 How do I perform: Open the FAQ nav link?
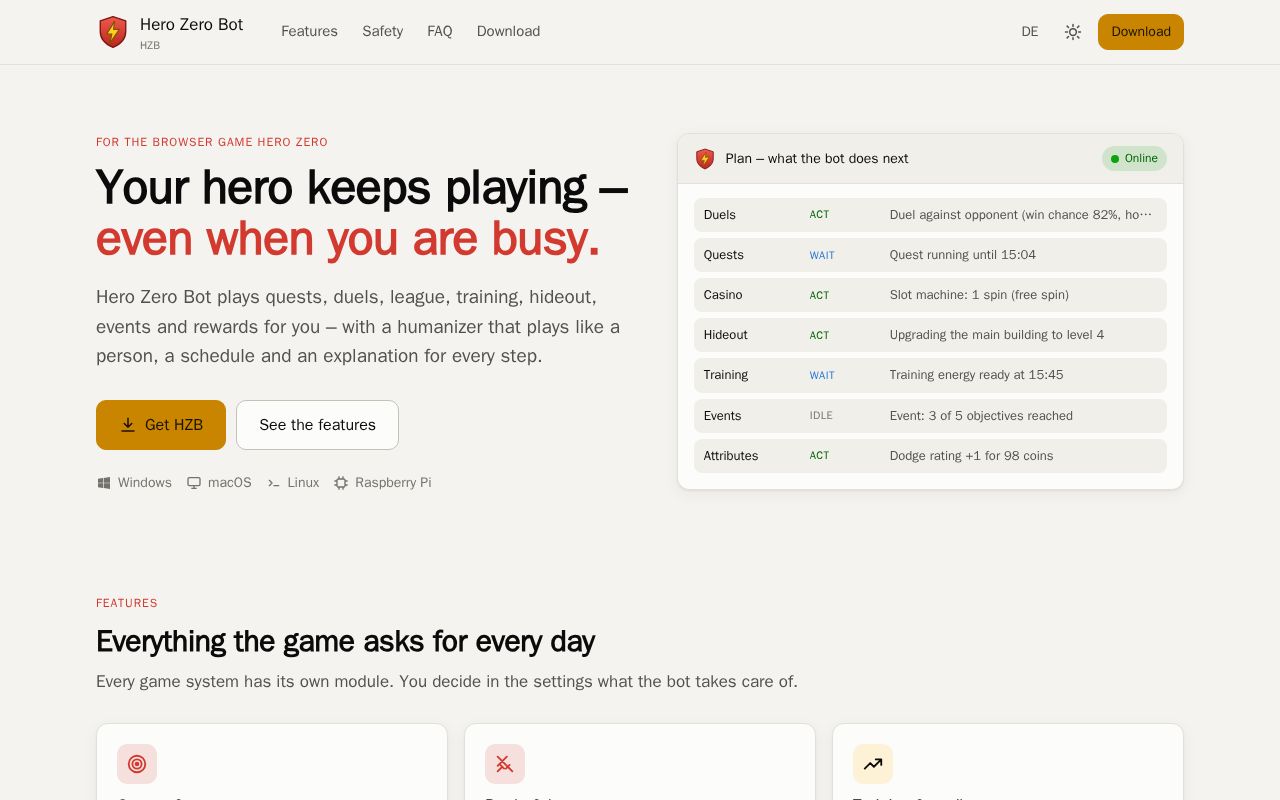(x=440, y=31)
